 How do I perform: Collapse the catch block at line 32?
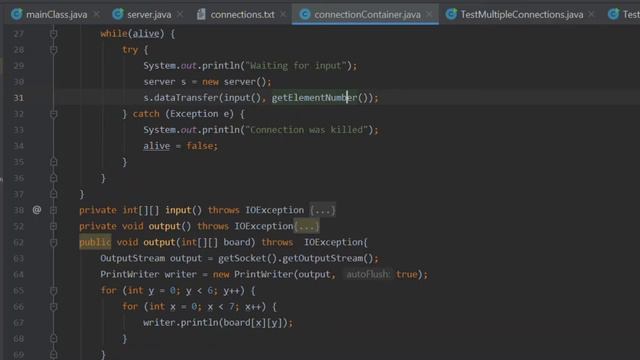(53, 114)
